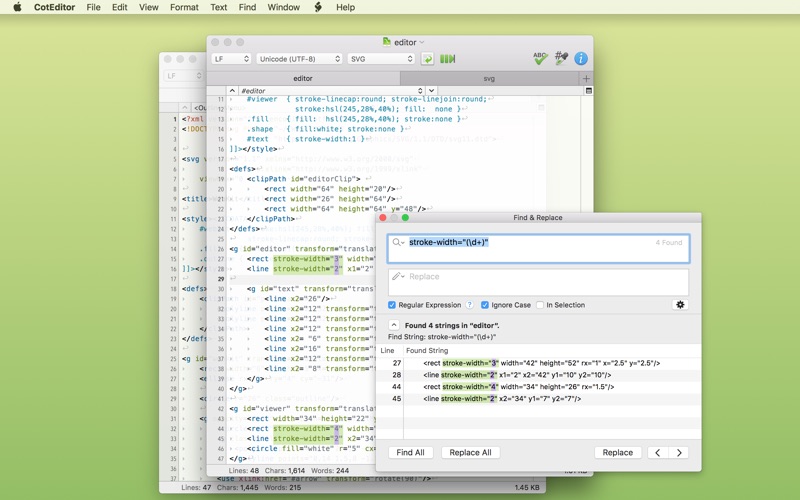
Task: Open the regular expression help button
Action: click(469, 305)
